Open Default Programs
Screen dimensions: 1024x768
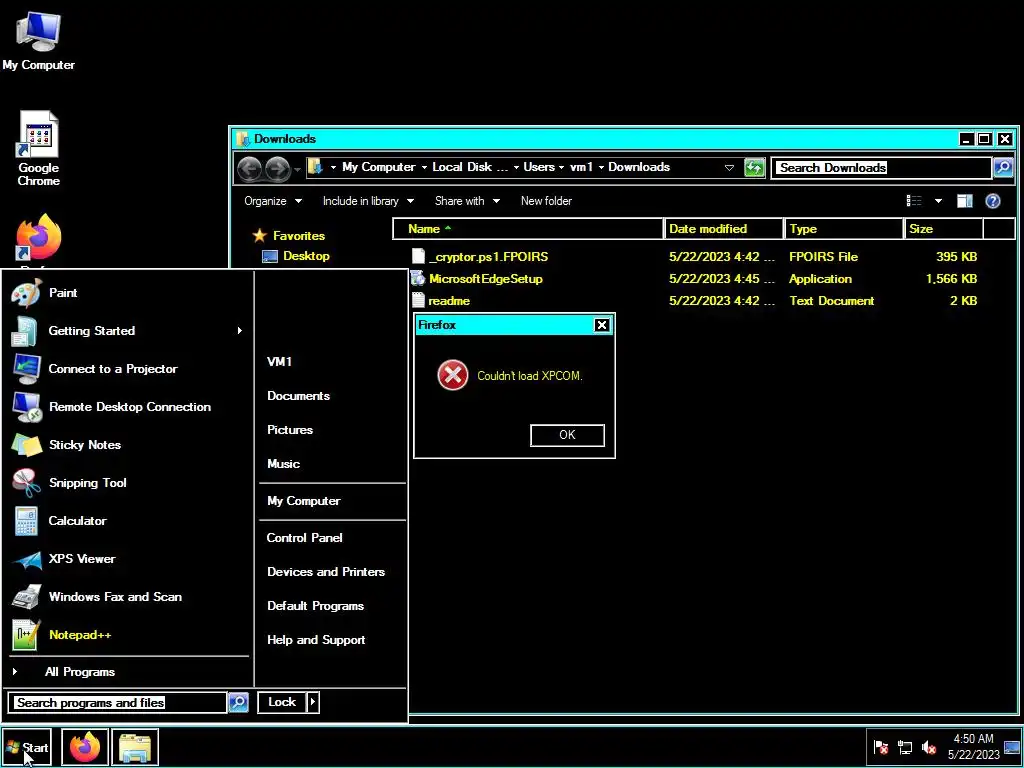coord(315,605)
